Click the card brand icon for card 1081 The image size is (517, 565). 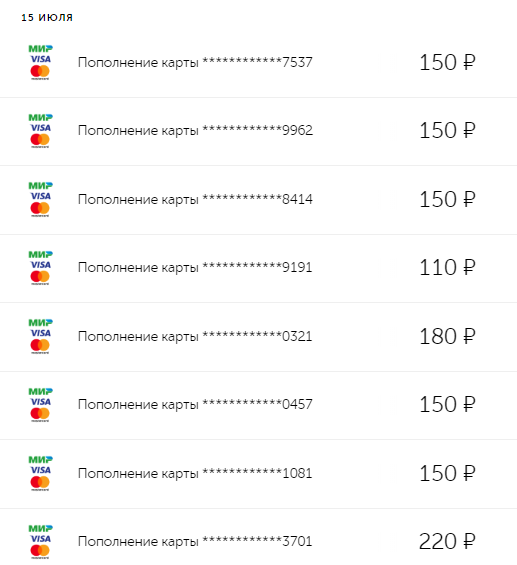[40, 473]
